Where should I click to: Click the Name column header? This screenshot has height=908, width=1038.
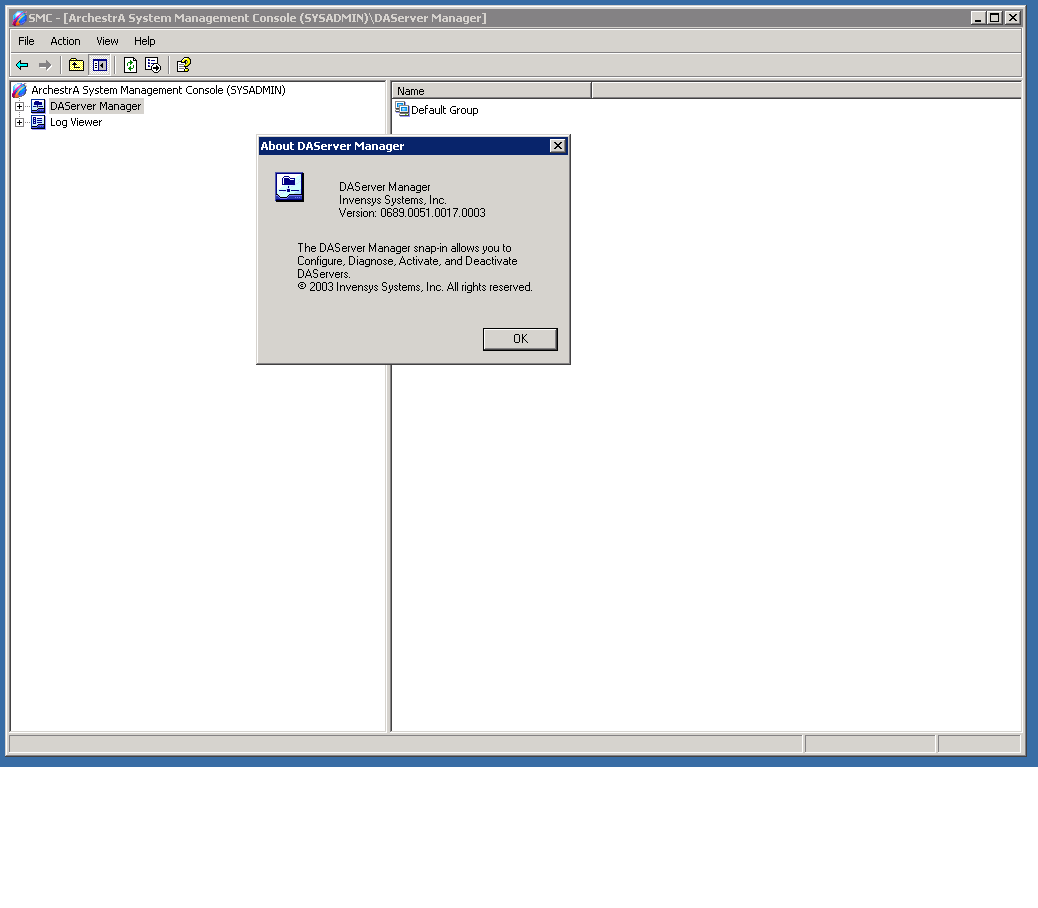[x=491, y=90]
